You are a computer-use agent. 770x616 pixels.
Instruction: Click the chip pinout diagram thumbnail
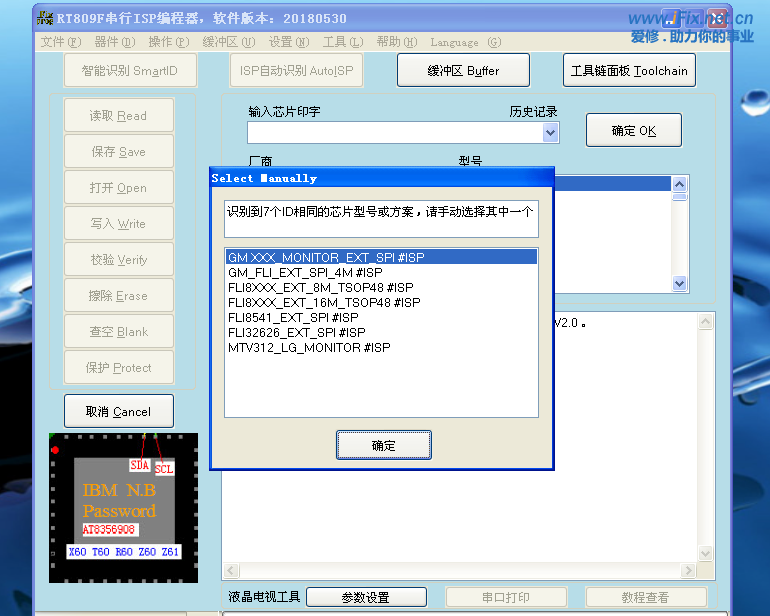click(123, 507)
